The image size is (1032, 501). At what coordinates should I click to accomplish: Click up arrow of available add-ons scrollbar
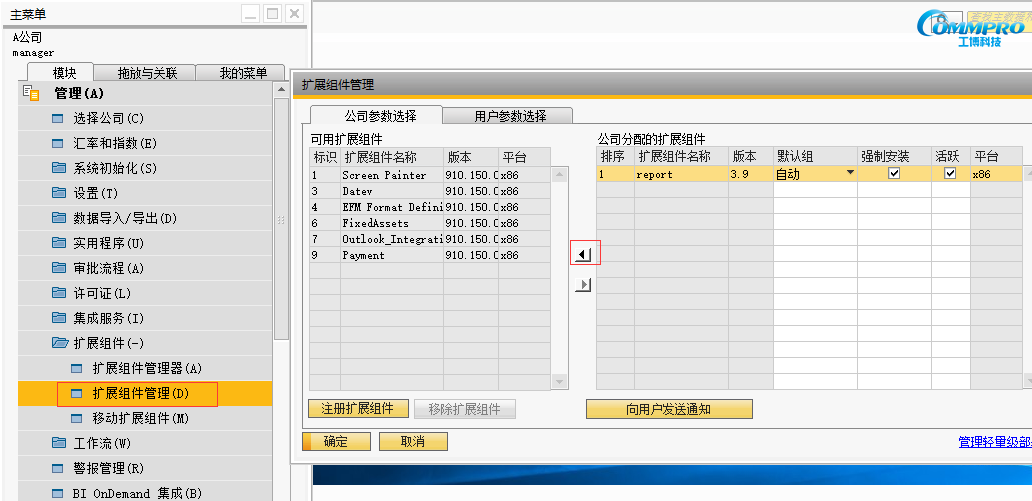pos(559,174)
